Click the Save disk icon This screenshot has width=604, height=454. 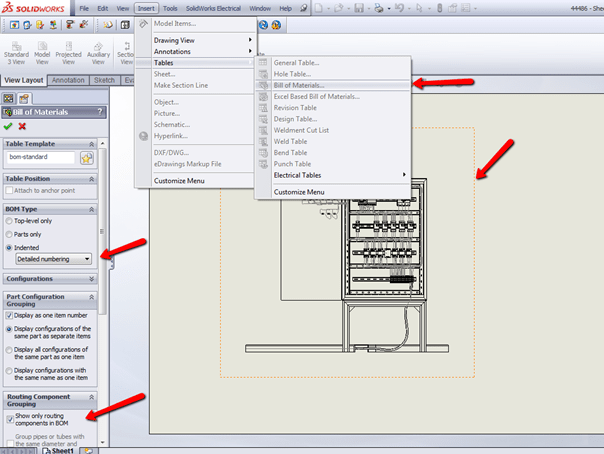tap(359, 8)
